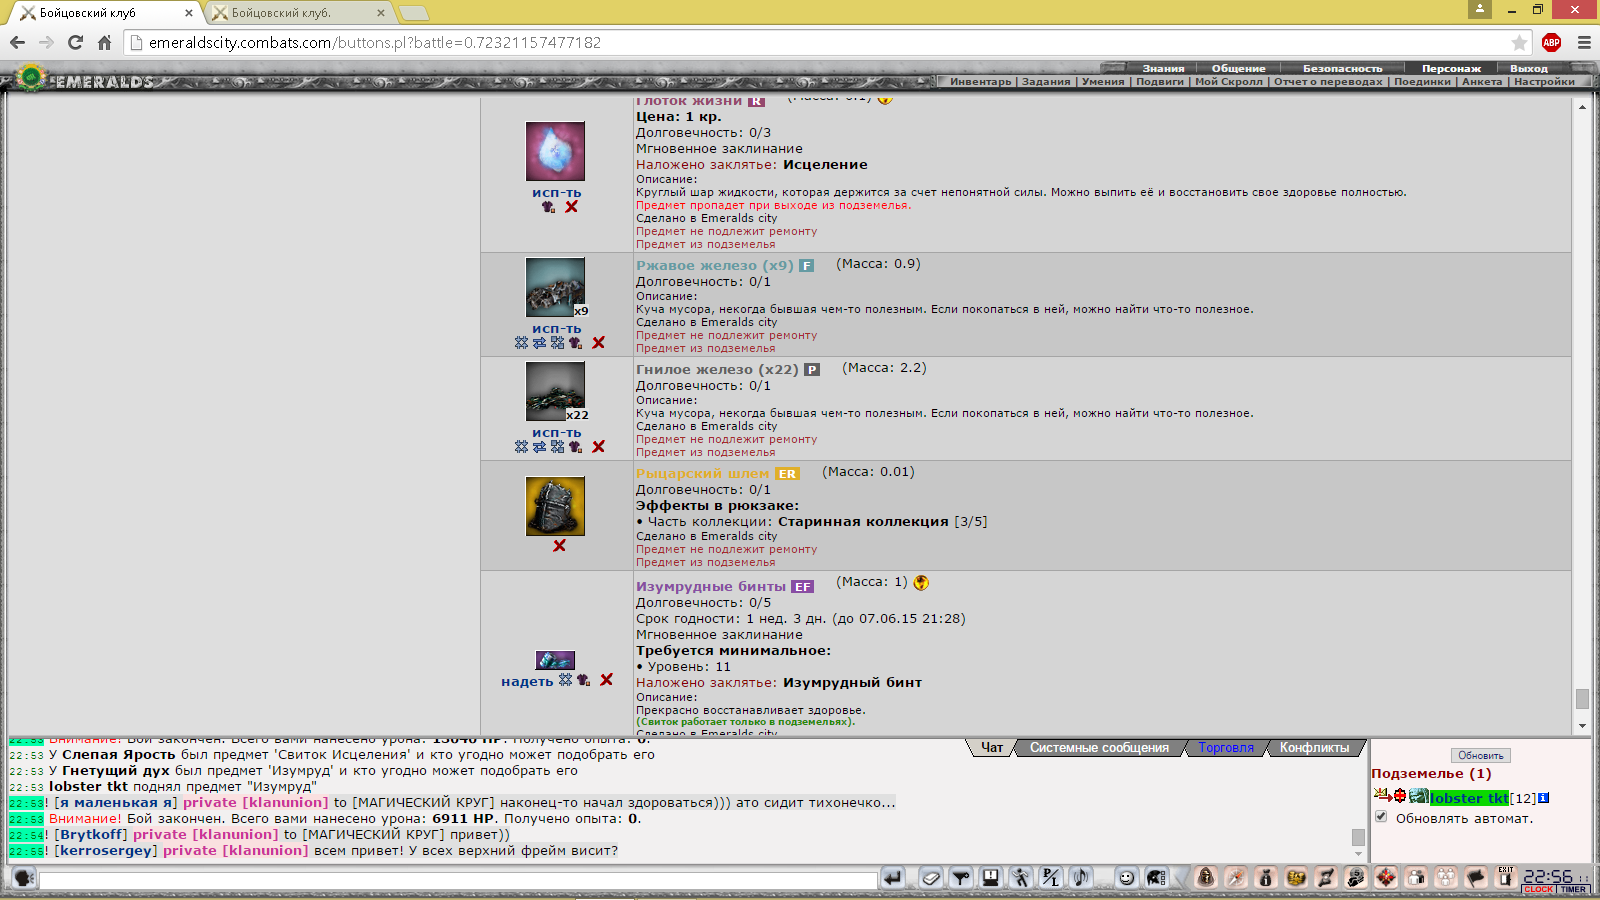The image size is (1600, 900).
Task: Open Инвентарь submenu link
Action: pos(980,82)
